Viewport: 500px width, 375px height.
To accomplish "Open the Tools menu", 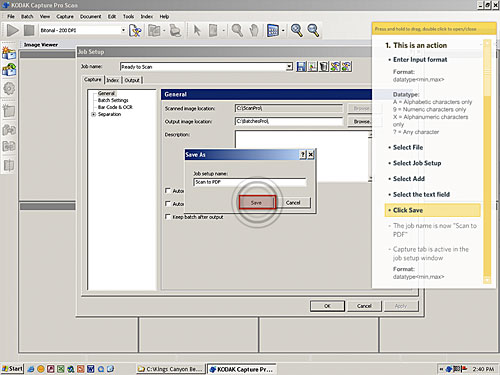I will [x=128, y=16].
